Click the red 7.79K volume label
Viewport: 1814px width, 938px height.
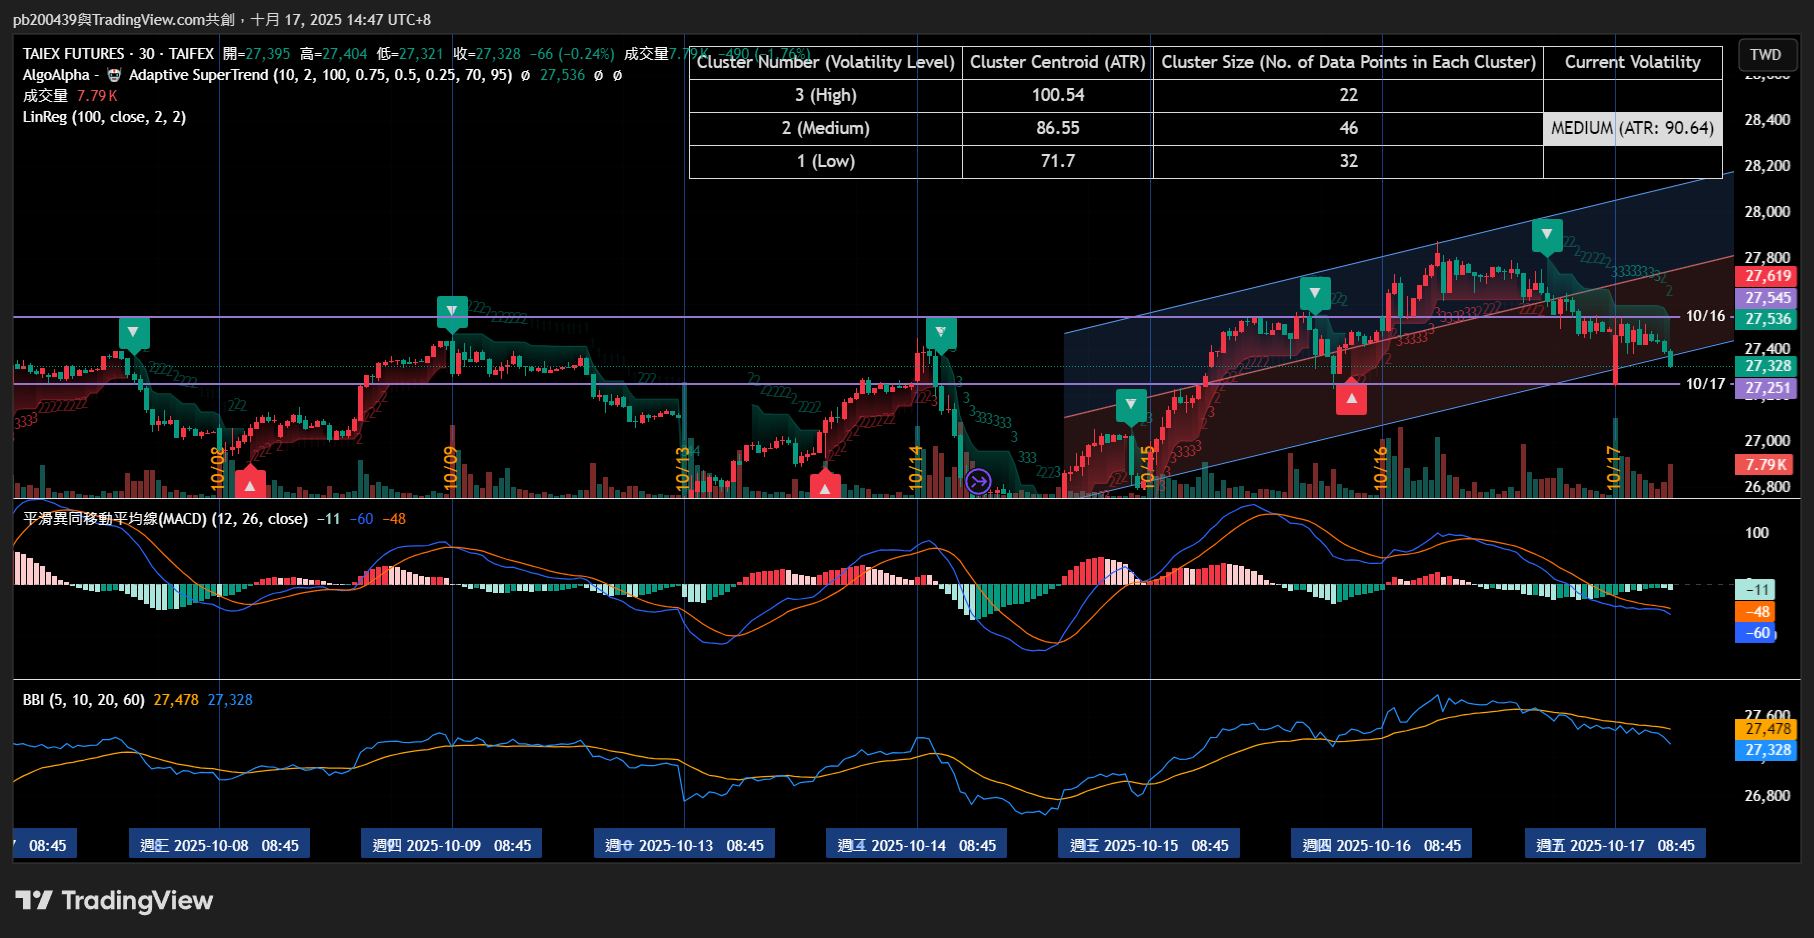tap(1766, 465)
